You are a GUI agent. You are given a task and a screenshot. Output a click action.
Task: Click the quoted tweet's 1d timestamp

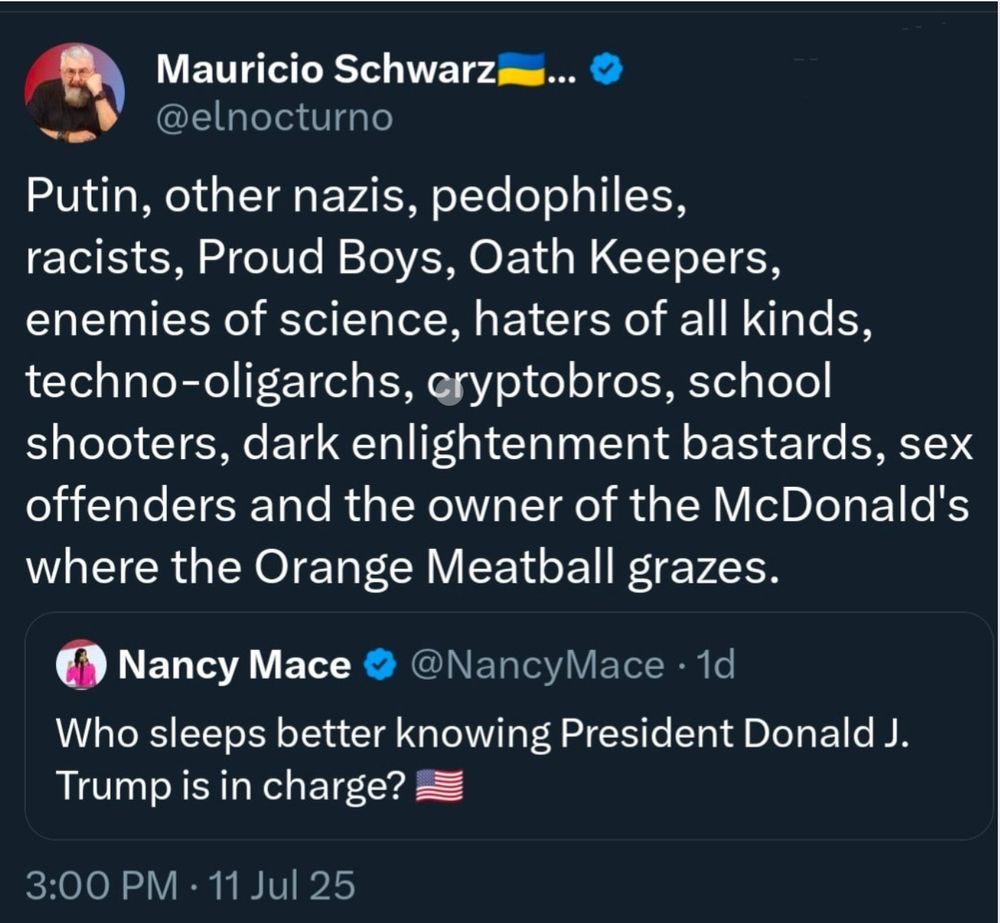click(x=715, y=665)
